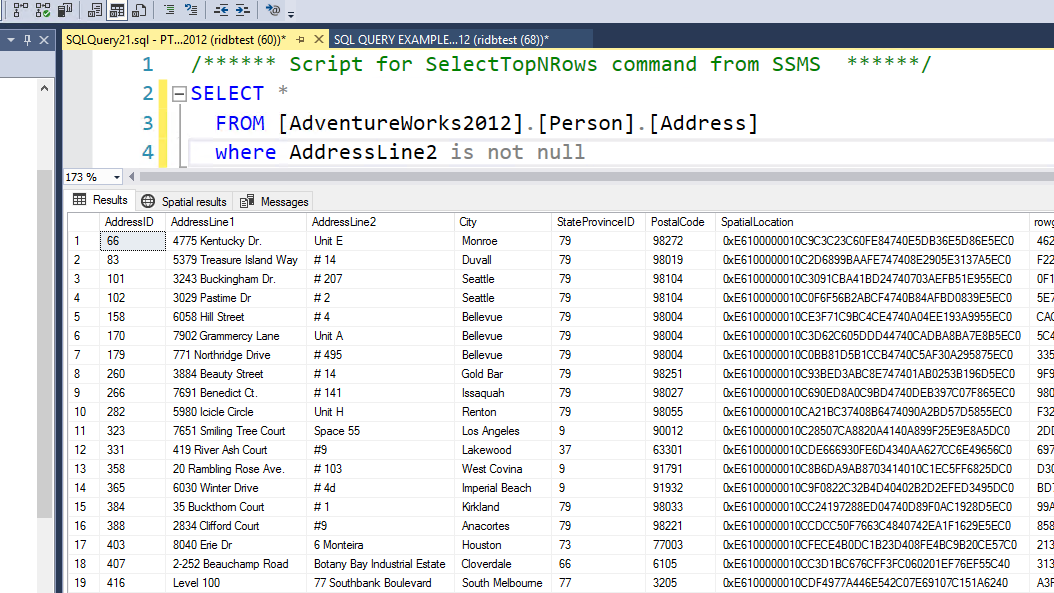
Task: Click the editor horizontal scrollbar track
Action: point(597,177)
